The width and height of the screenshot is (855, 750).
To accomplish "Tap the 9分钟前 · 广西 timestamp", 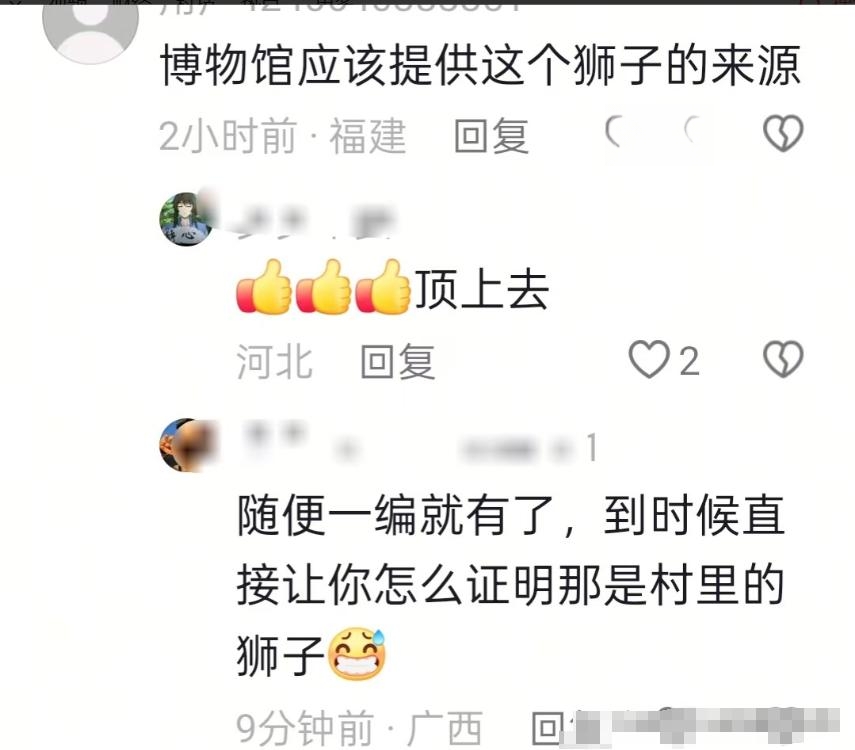I will (359, 728).
